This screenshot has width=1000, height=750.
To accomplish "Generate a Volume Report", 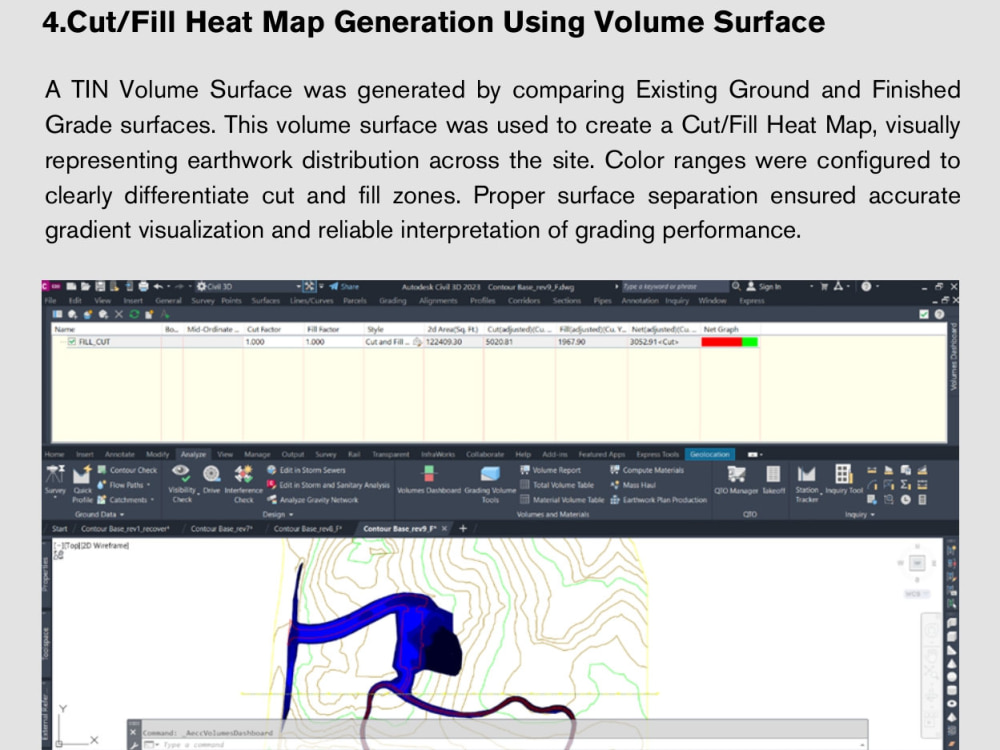I will tap(550, 470).
